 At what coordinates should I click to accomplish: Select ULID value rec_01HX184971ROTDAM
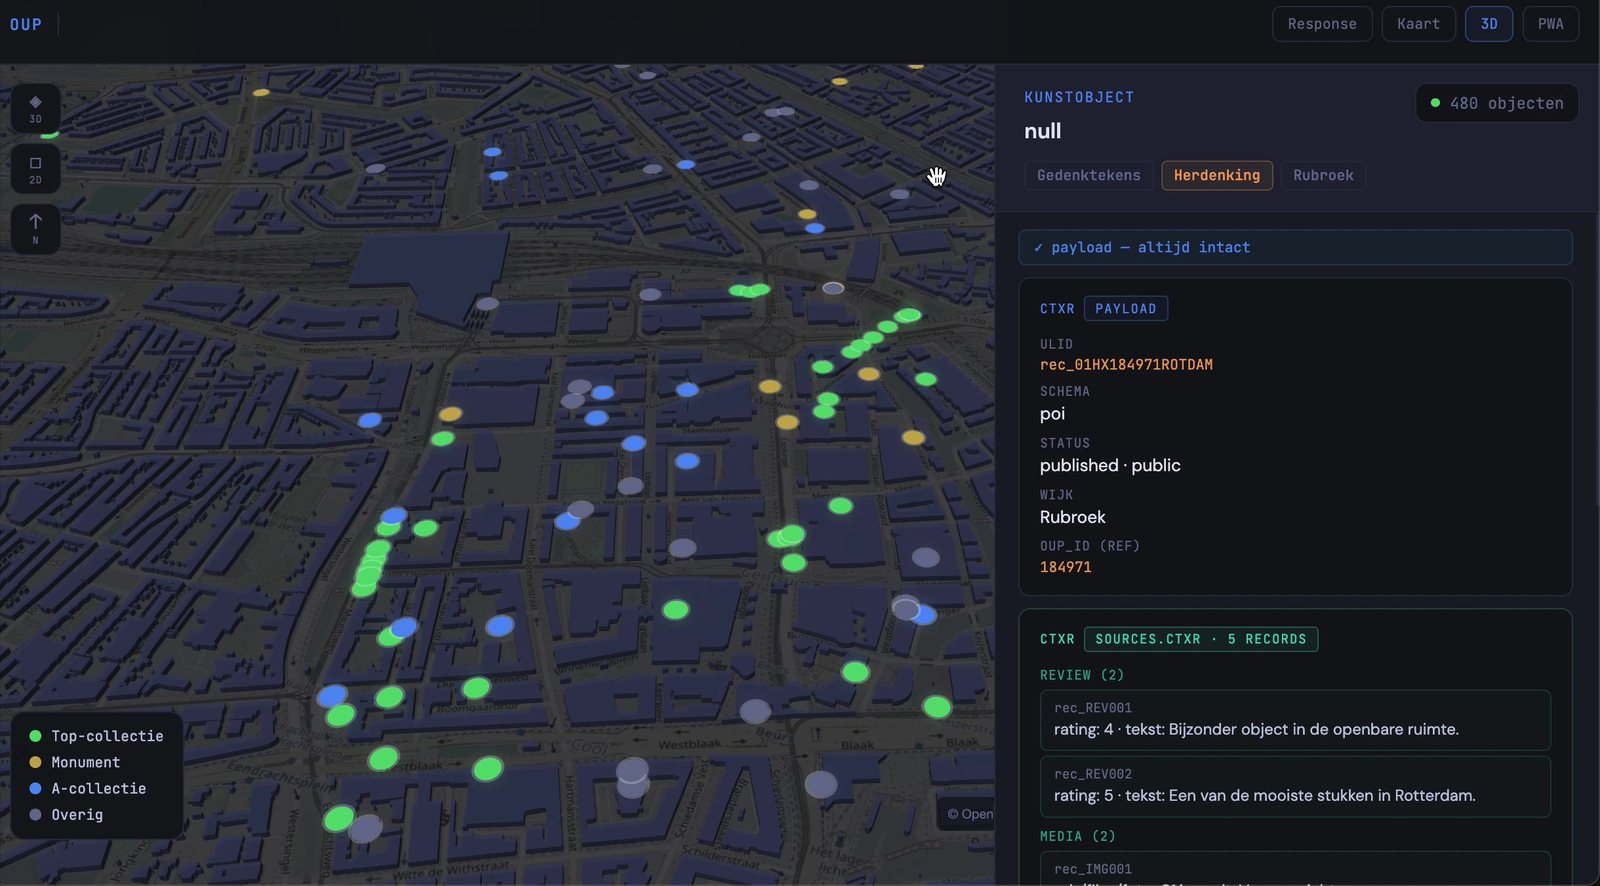[x=1126, y=365]
